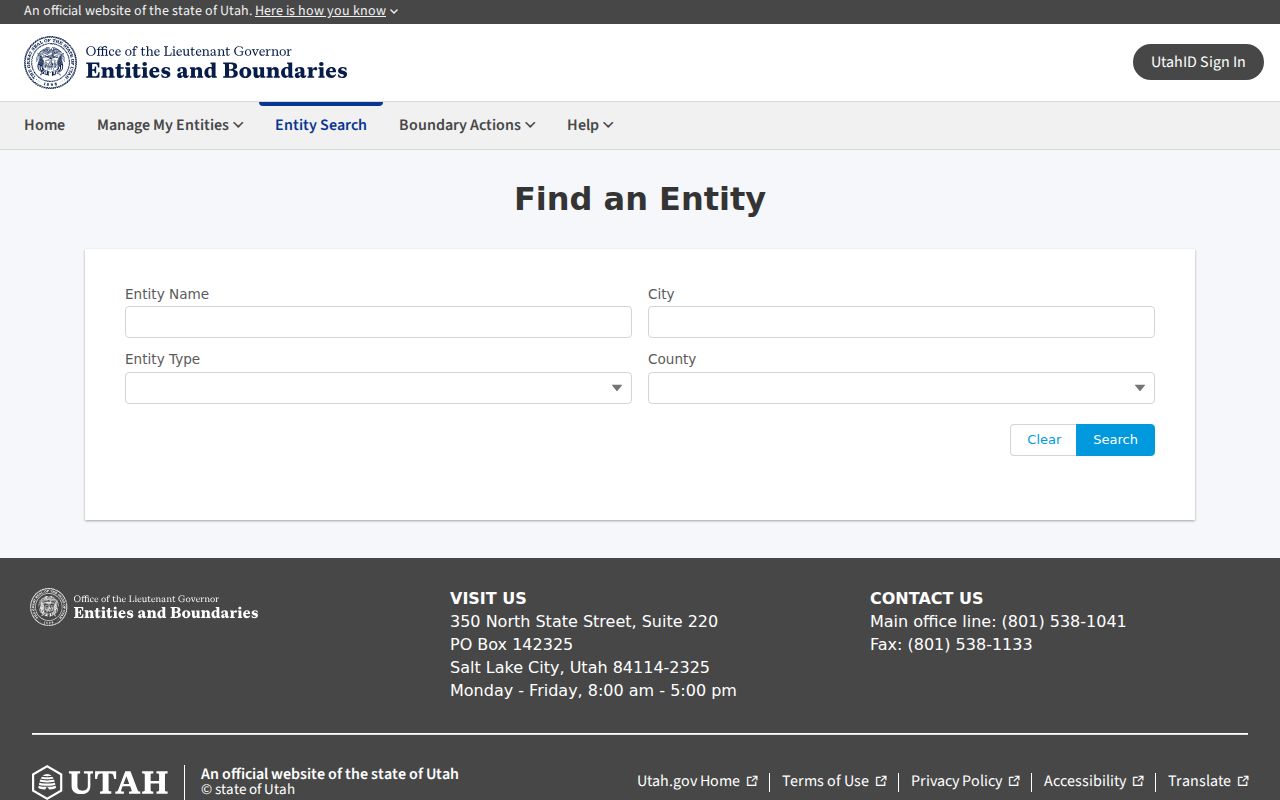Click the UtahID Sign In button
Image resolution: width=1280 pixels, height=800 pixels.
(1198, 62)
